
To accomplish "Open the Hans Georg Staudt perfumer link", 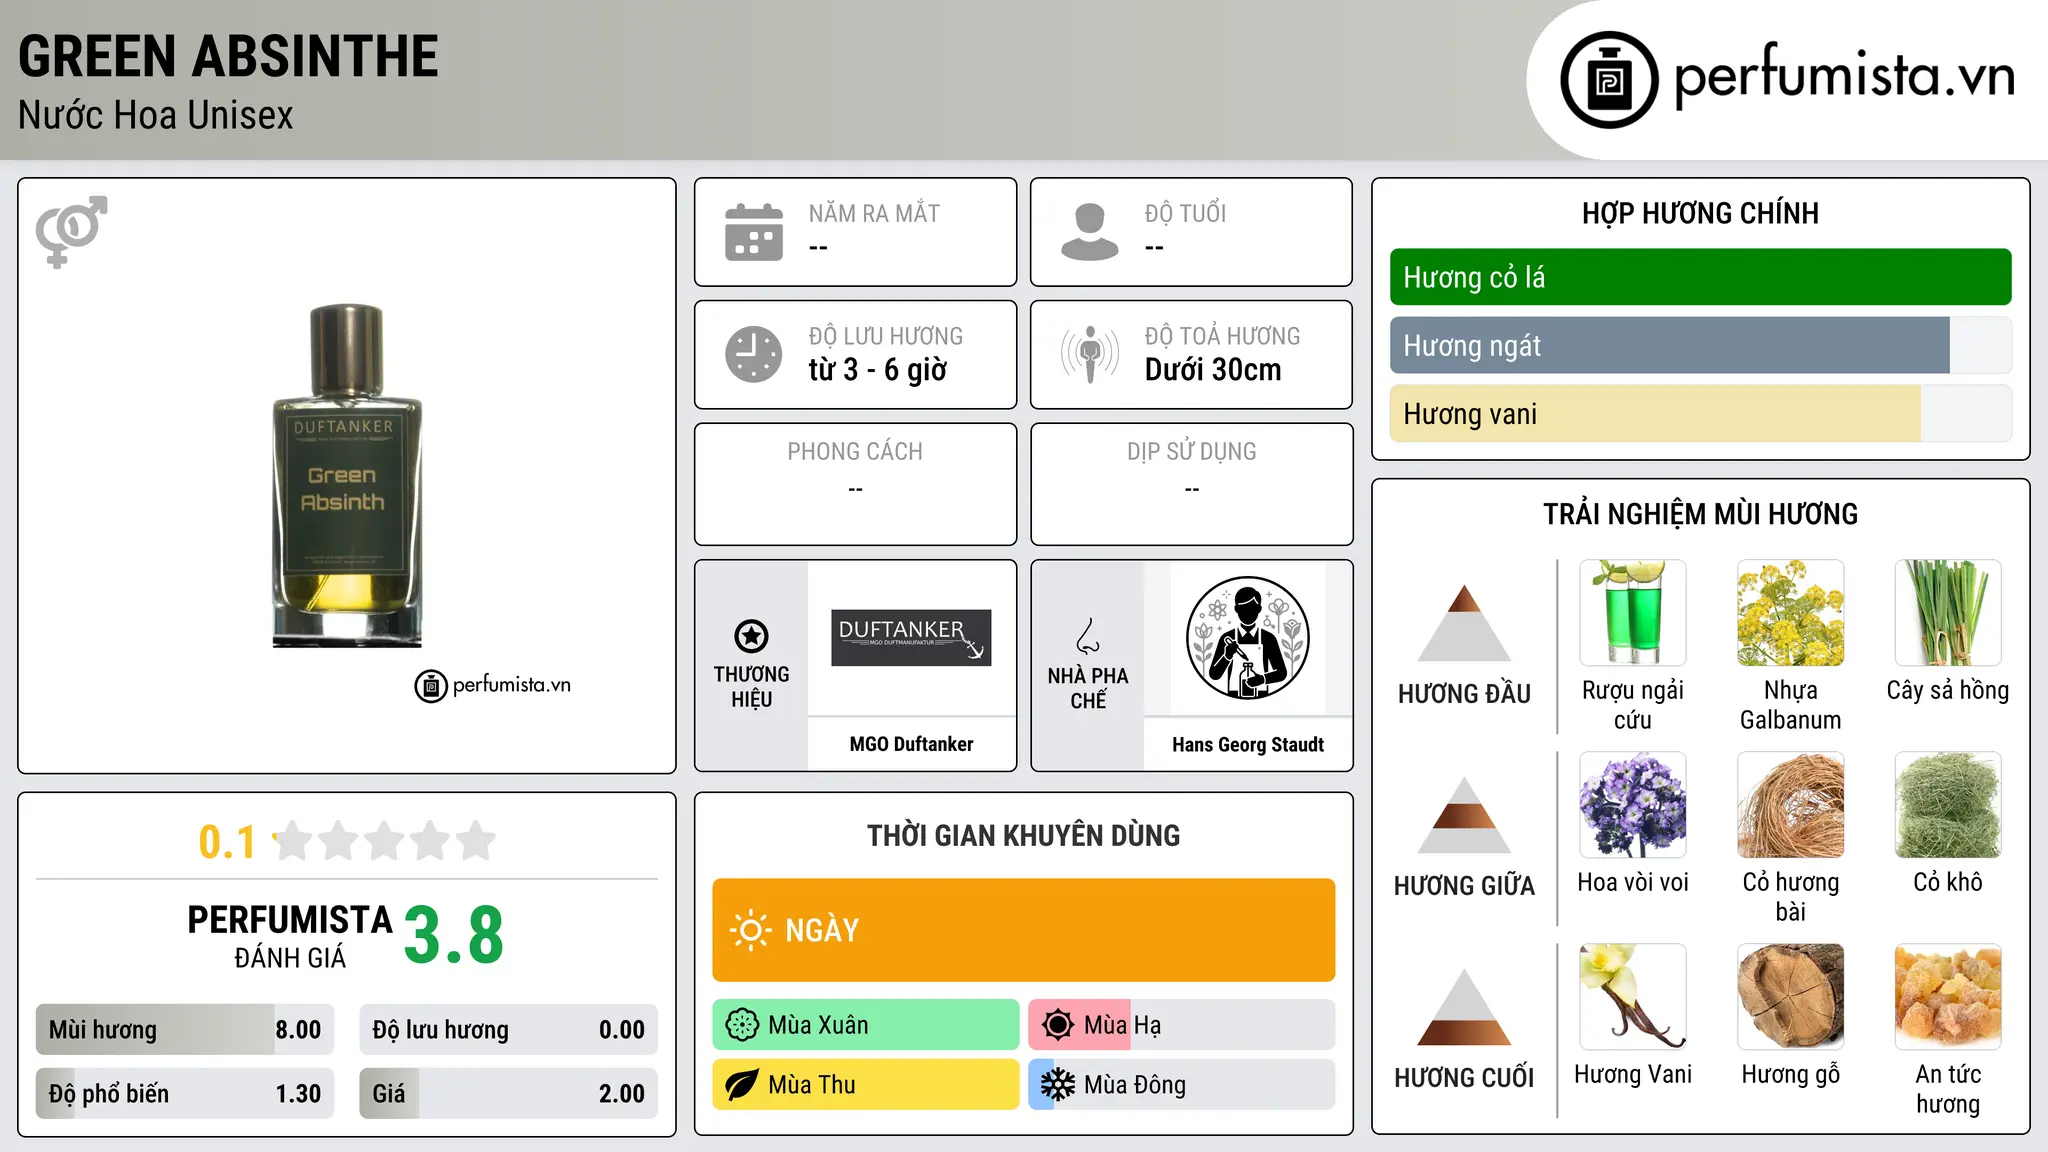I will pos(1248,744).
